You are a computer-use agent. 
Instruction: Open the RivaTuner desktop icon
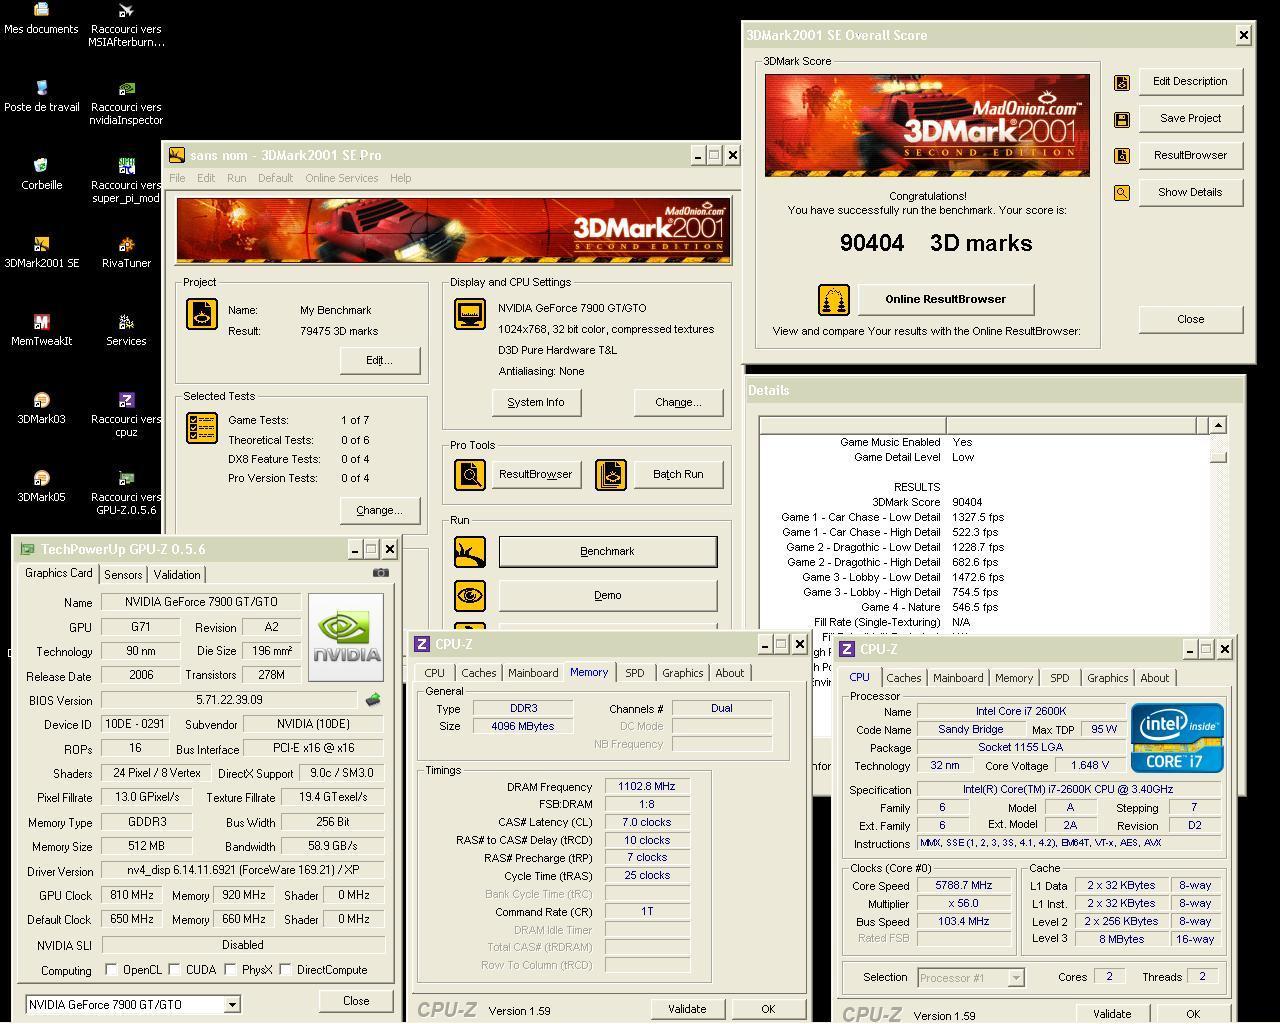126,245
